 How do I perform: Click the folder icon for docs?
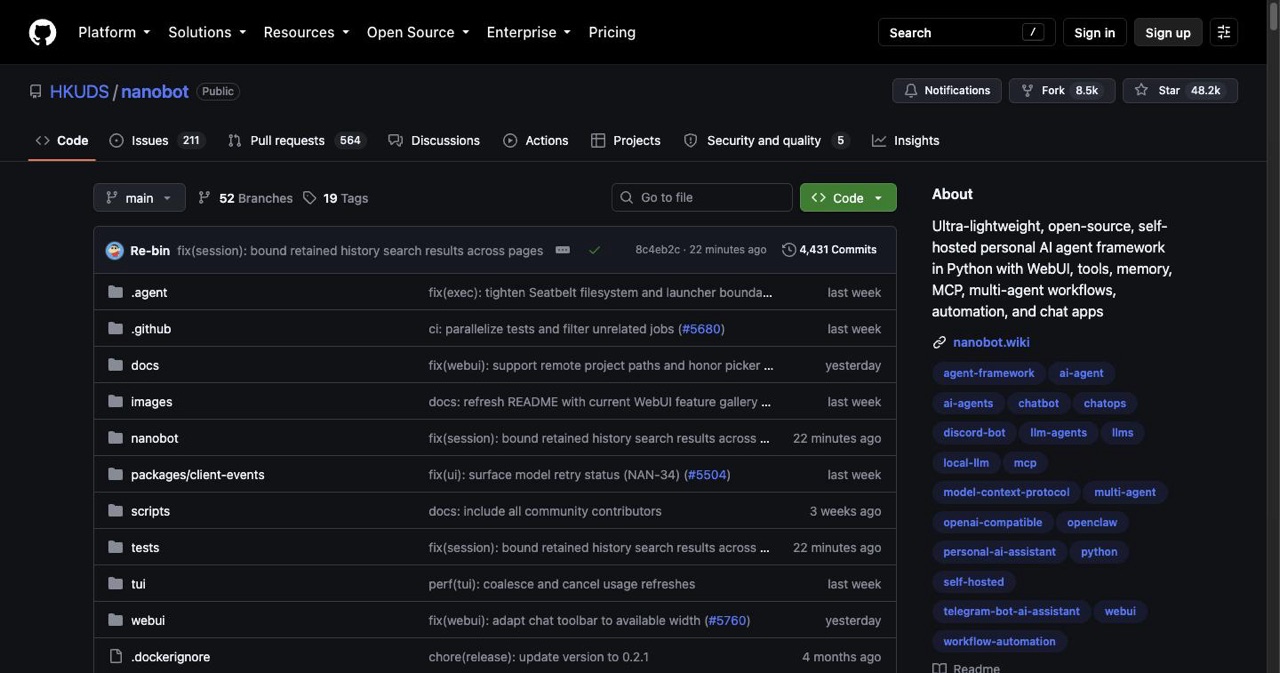[x=115, y=365]
